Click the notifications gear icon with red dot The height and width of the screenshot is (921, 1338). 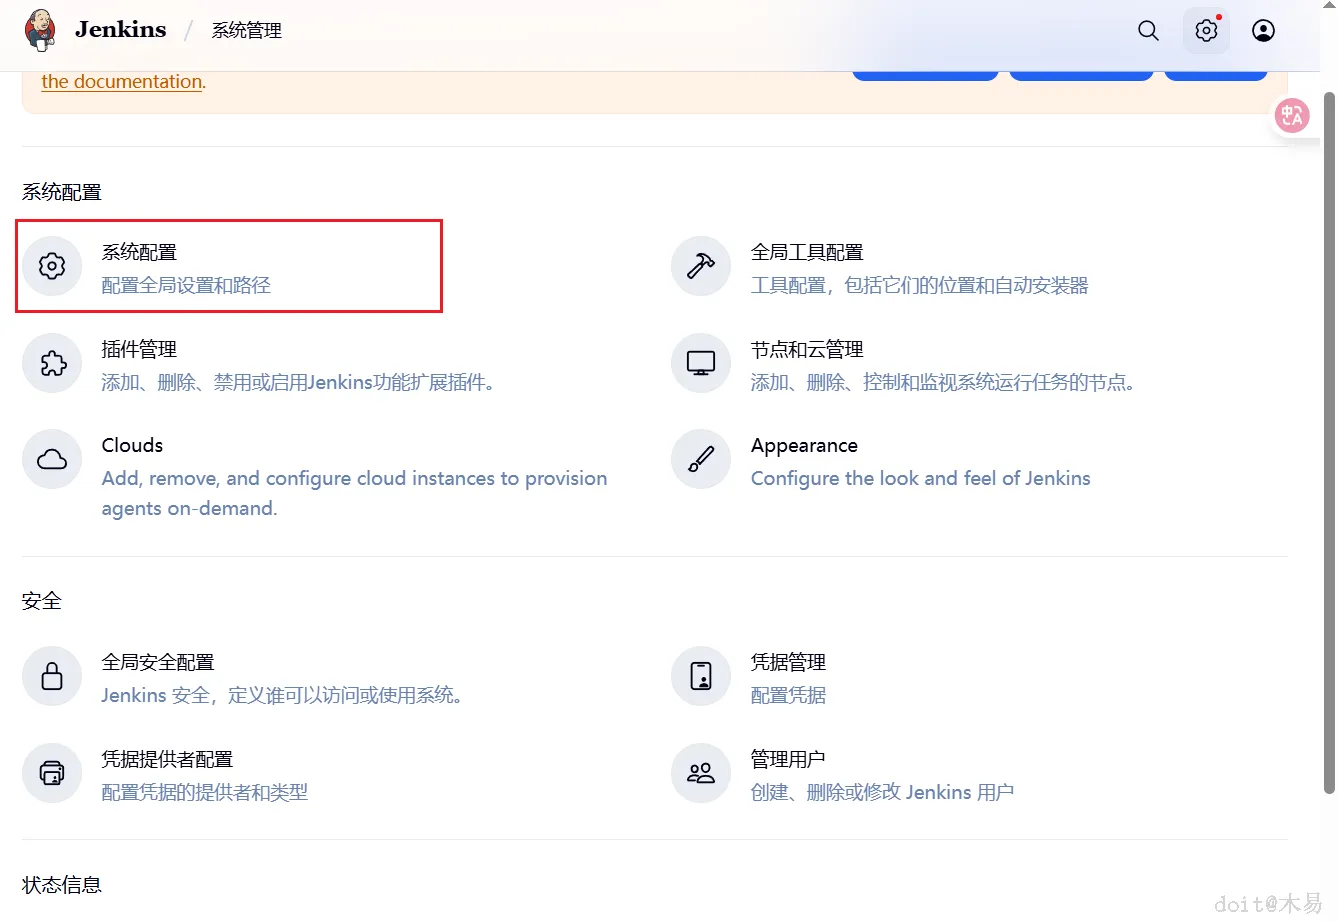coord(1205,30)
